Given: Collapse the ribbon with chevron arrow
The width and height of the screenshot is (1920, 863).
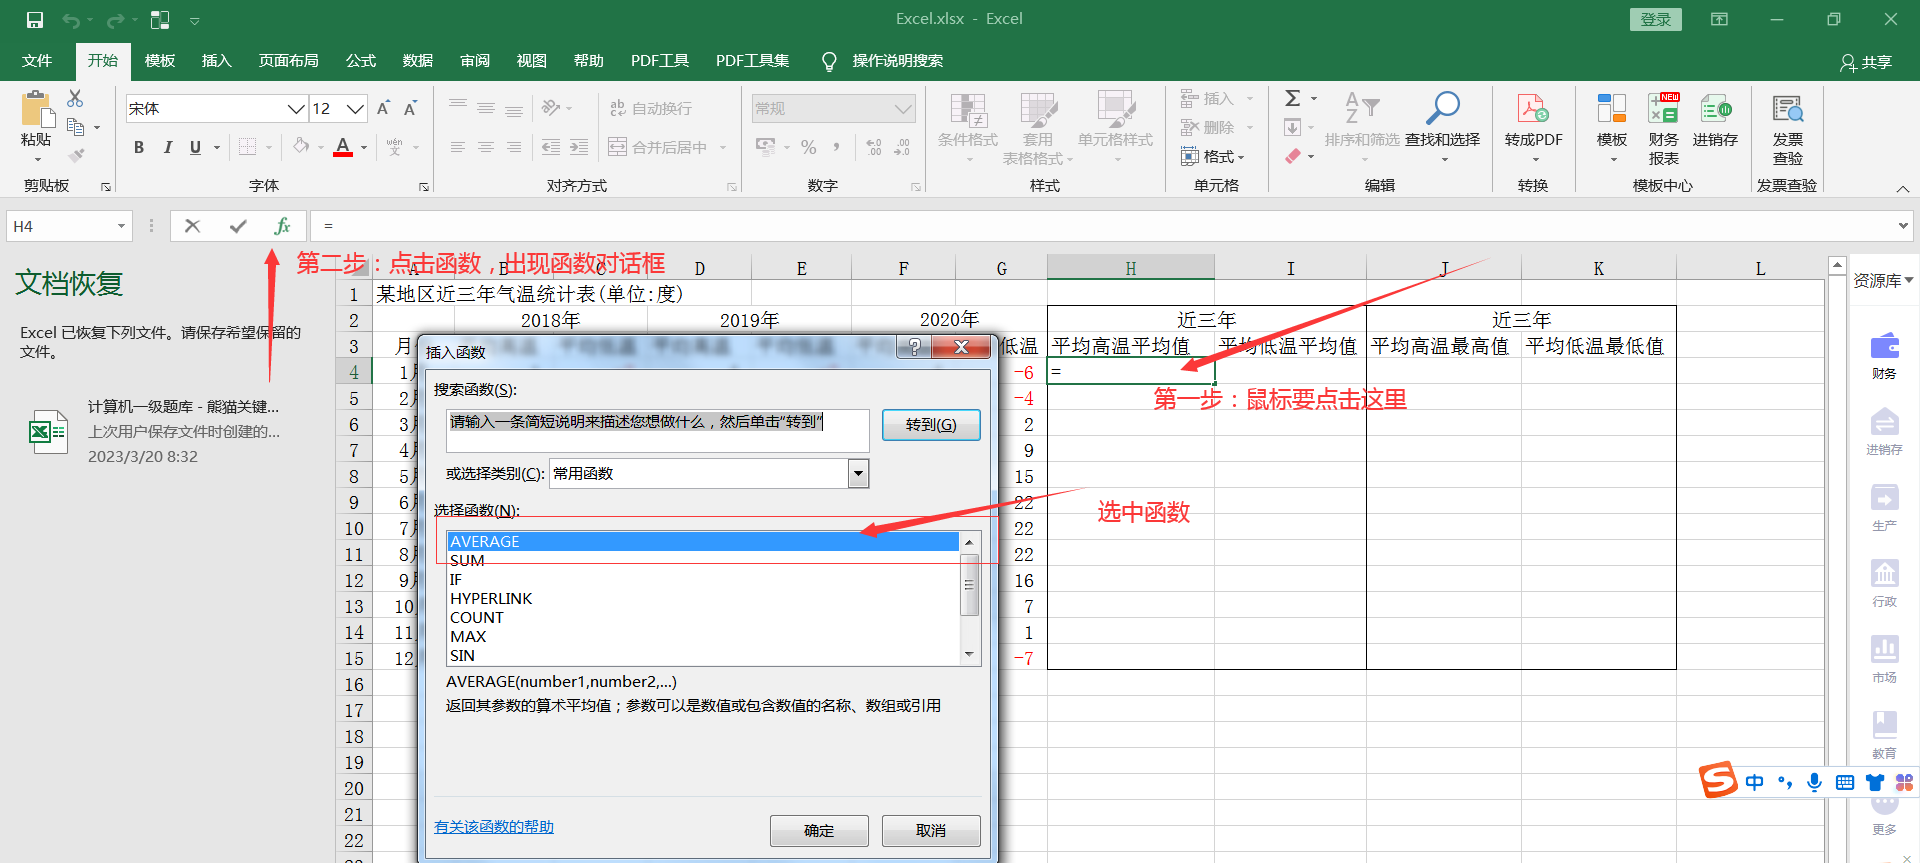Looking at the screenshot, I should click(1903, 188).
